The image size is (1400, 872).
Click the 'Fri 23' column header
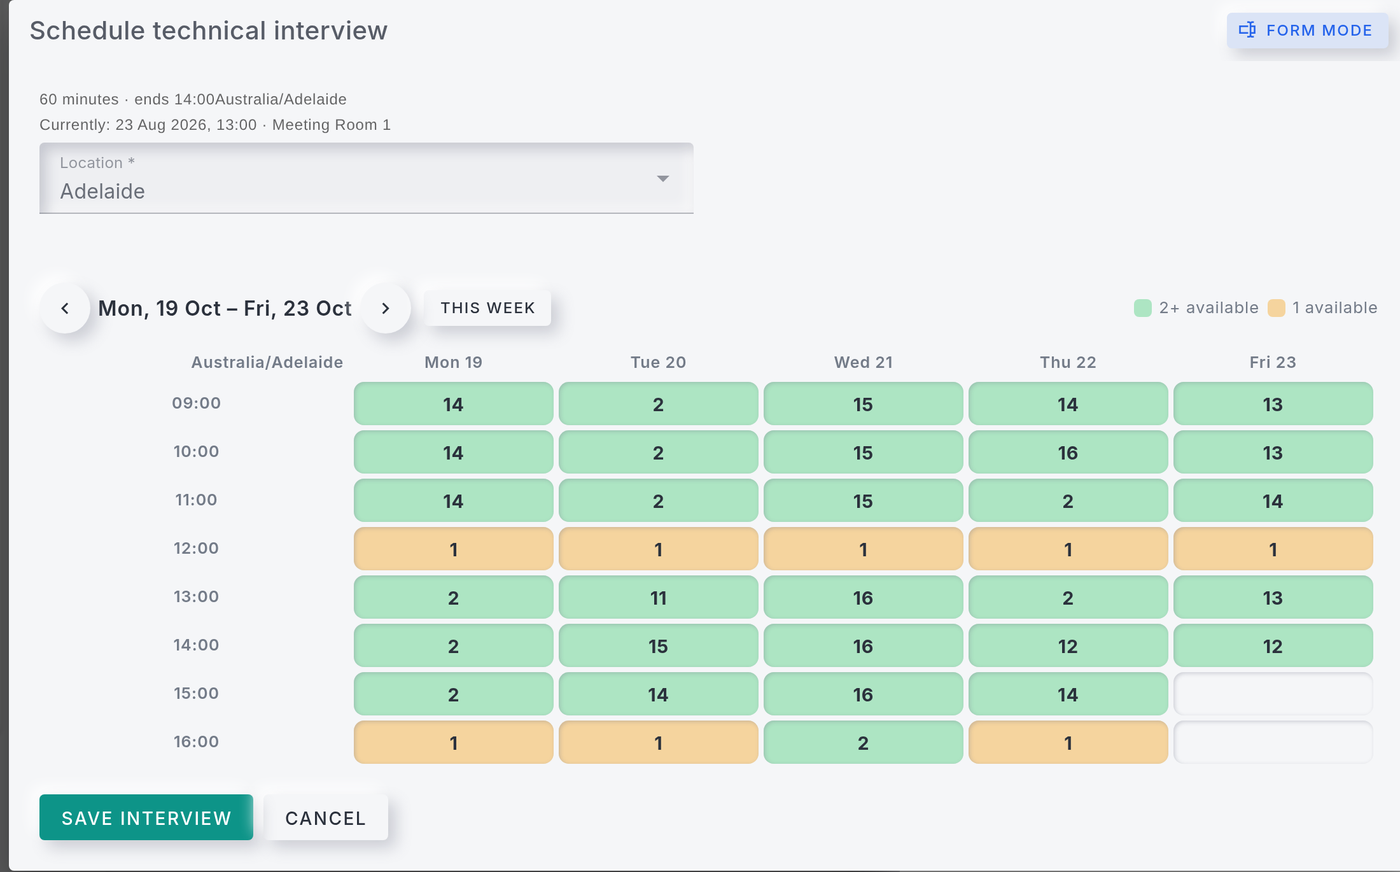tap(1273, 362)
